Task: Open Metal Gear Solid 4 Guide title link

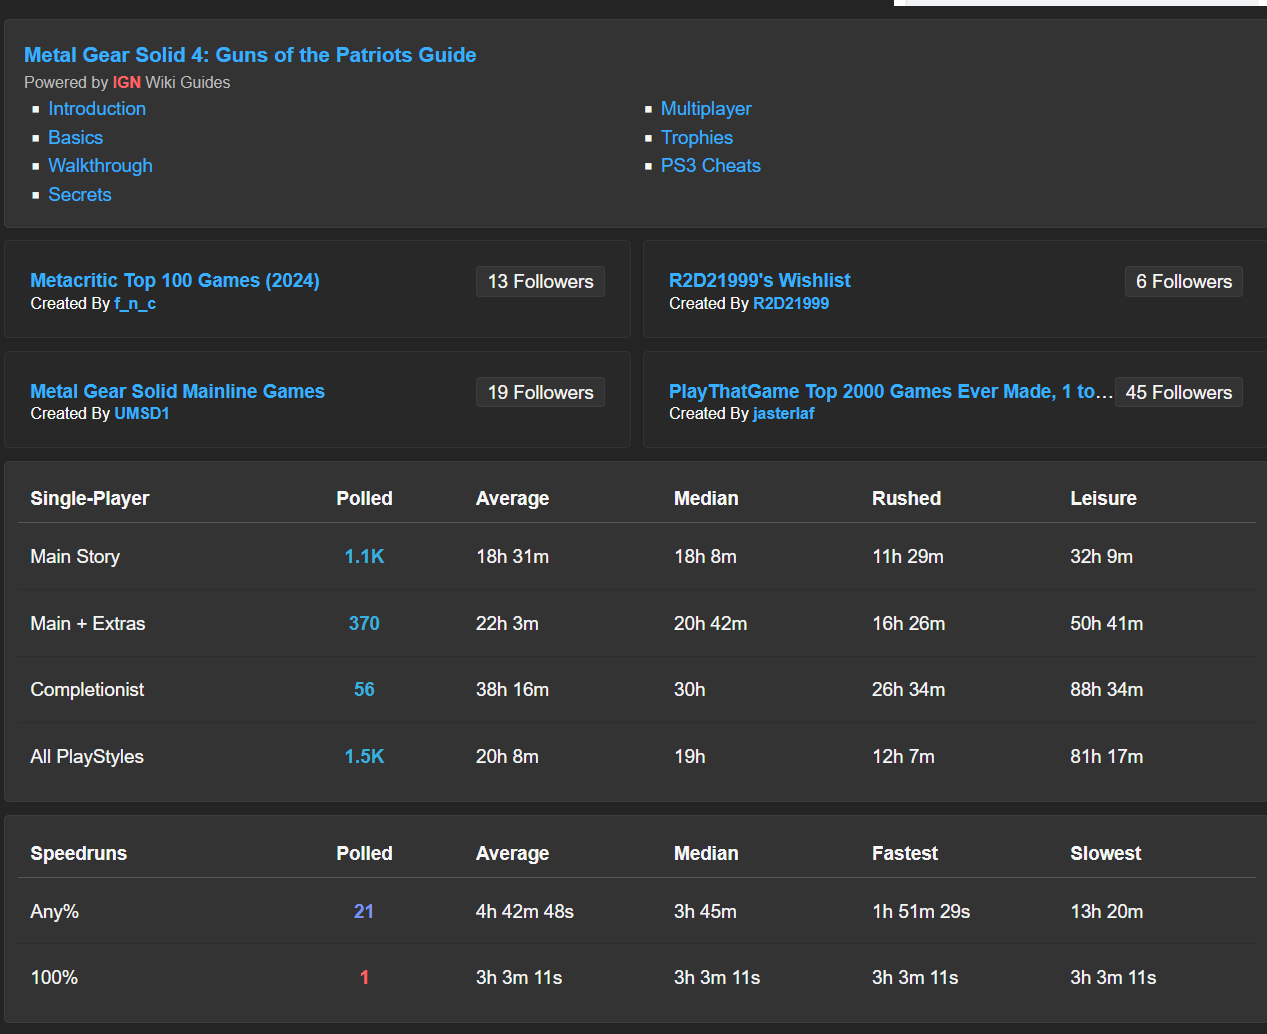Action: click(x=250, y=55)
